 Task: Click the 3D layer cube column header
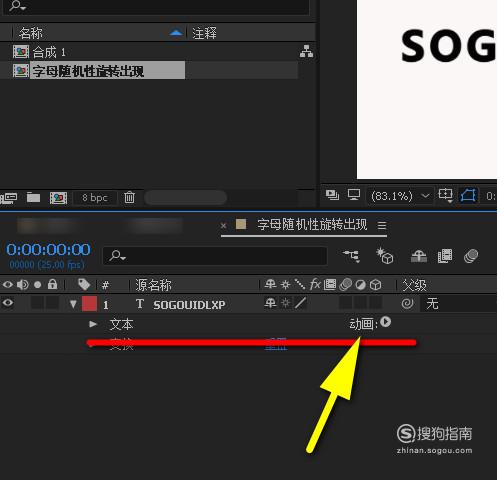tap(376, 285)
